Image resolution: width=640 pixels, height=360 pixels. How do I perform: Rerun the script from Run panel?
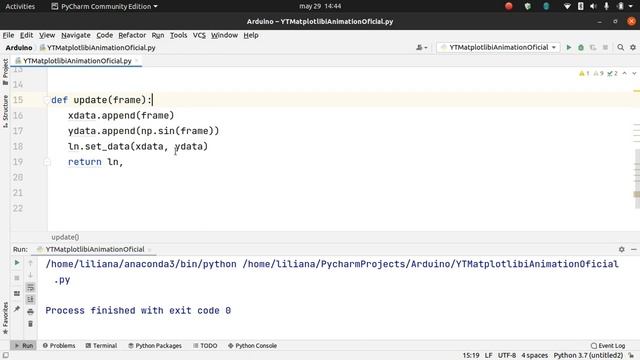click(x=17, y=263)
